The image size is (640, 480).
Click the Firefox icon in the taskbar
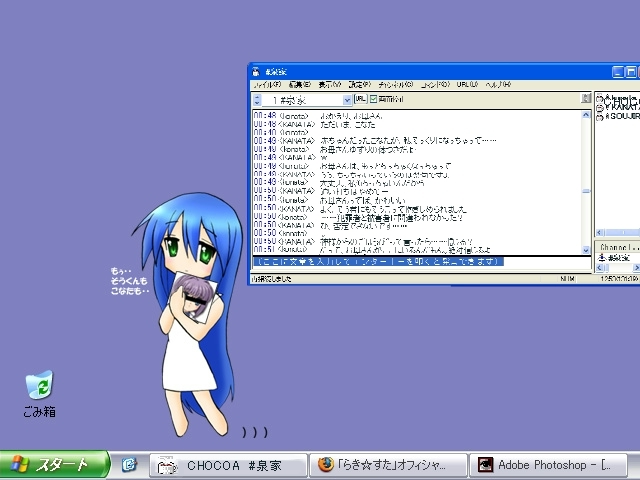tap(326, 464)
